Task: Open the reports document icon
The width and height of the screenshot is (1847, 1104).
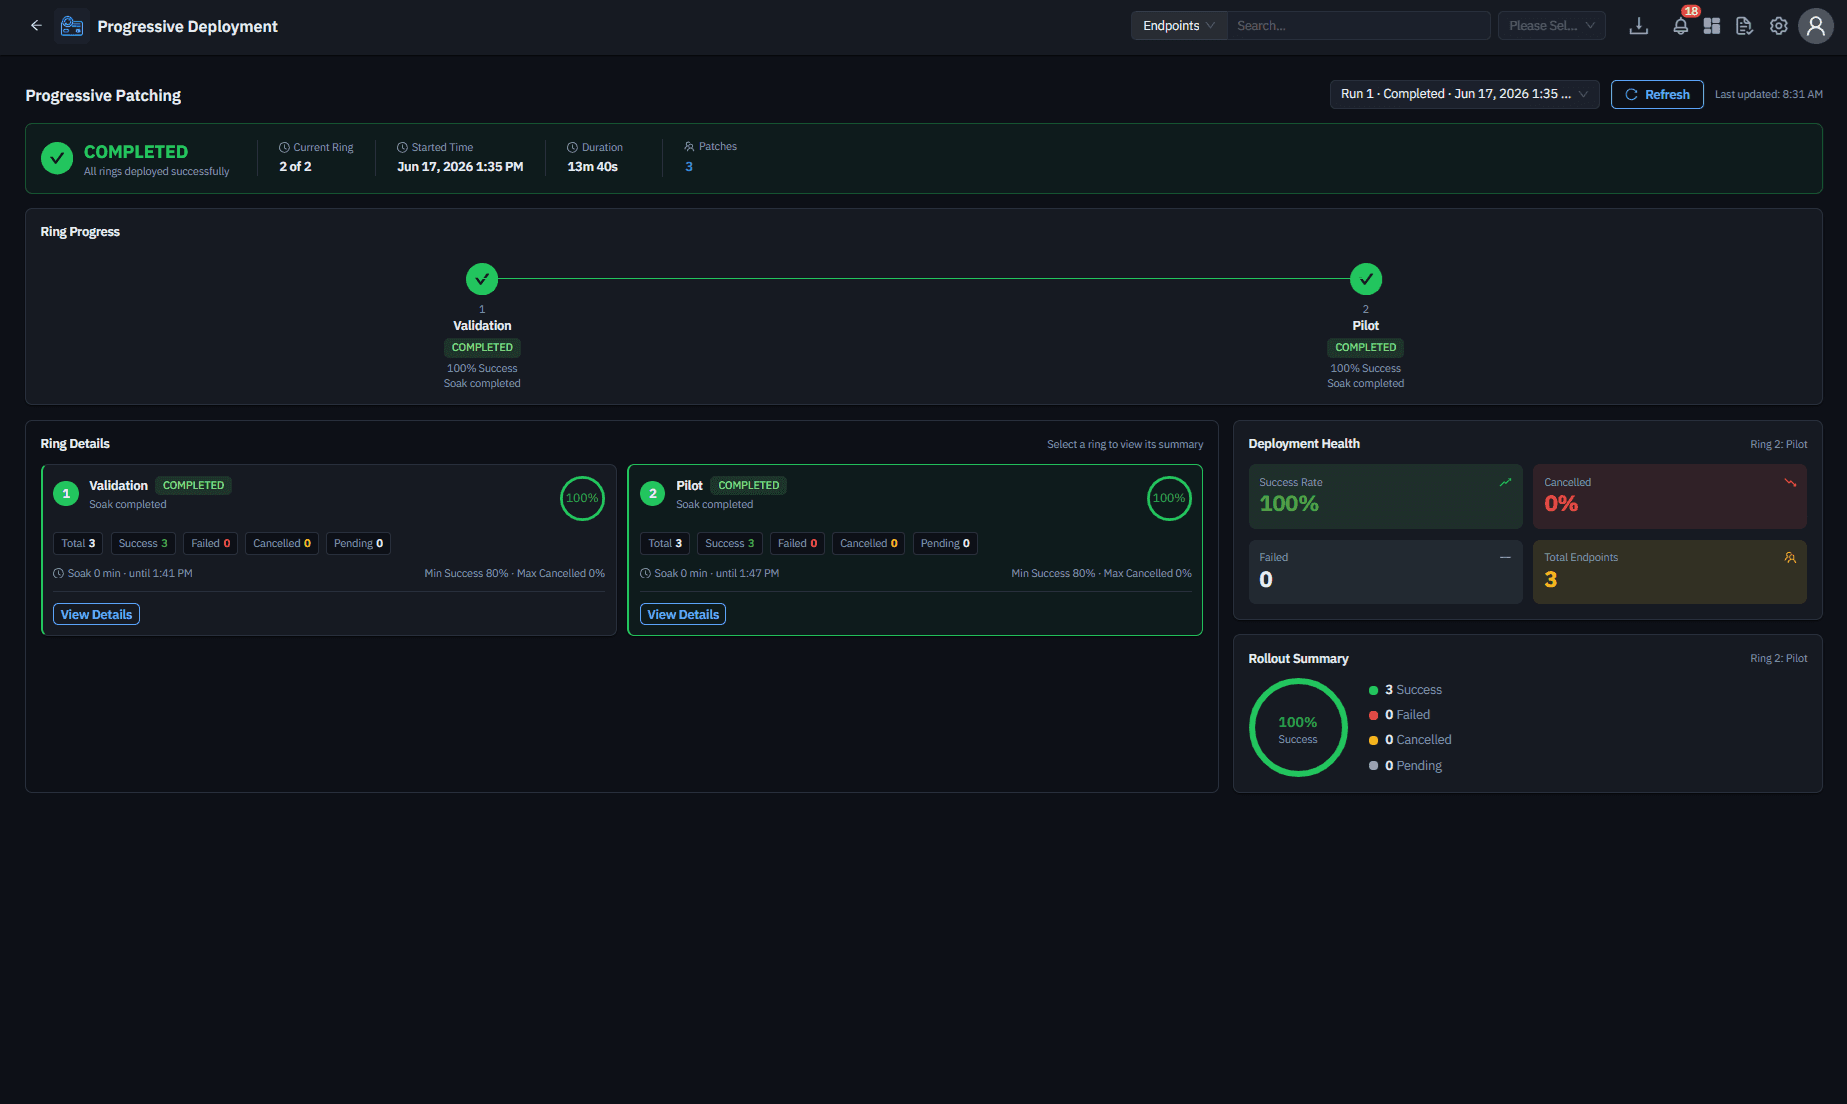Action: [x=1745, y=26]
